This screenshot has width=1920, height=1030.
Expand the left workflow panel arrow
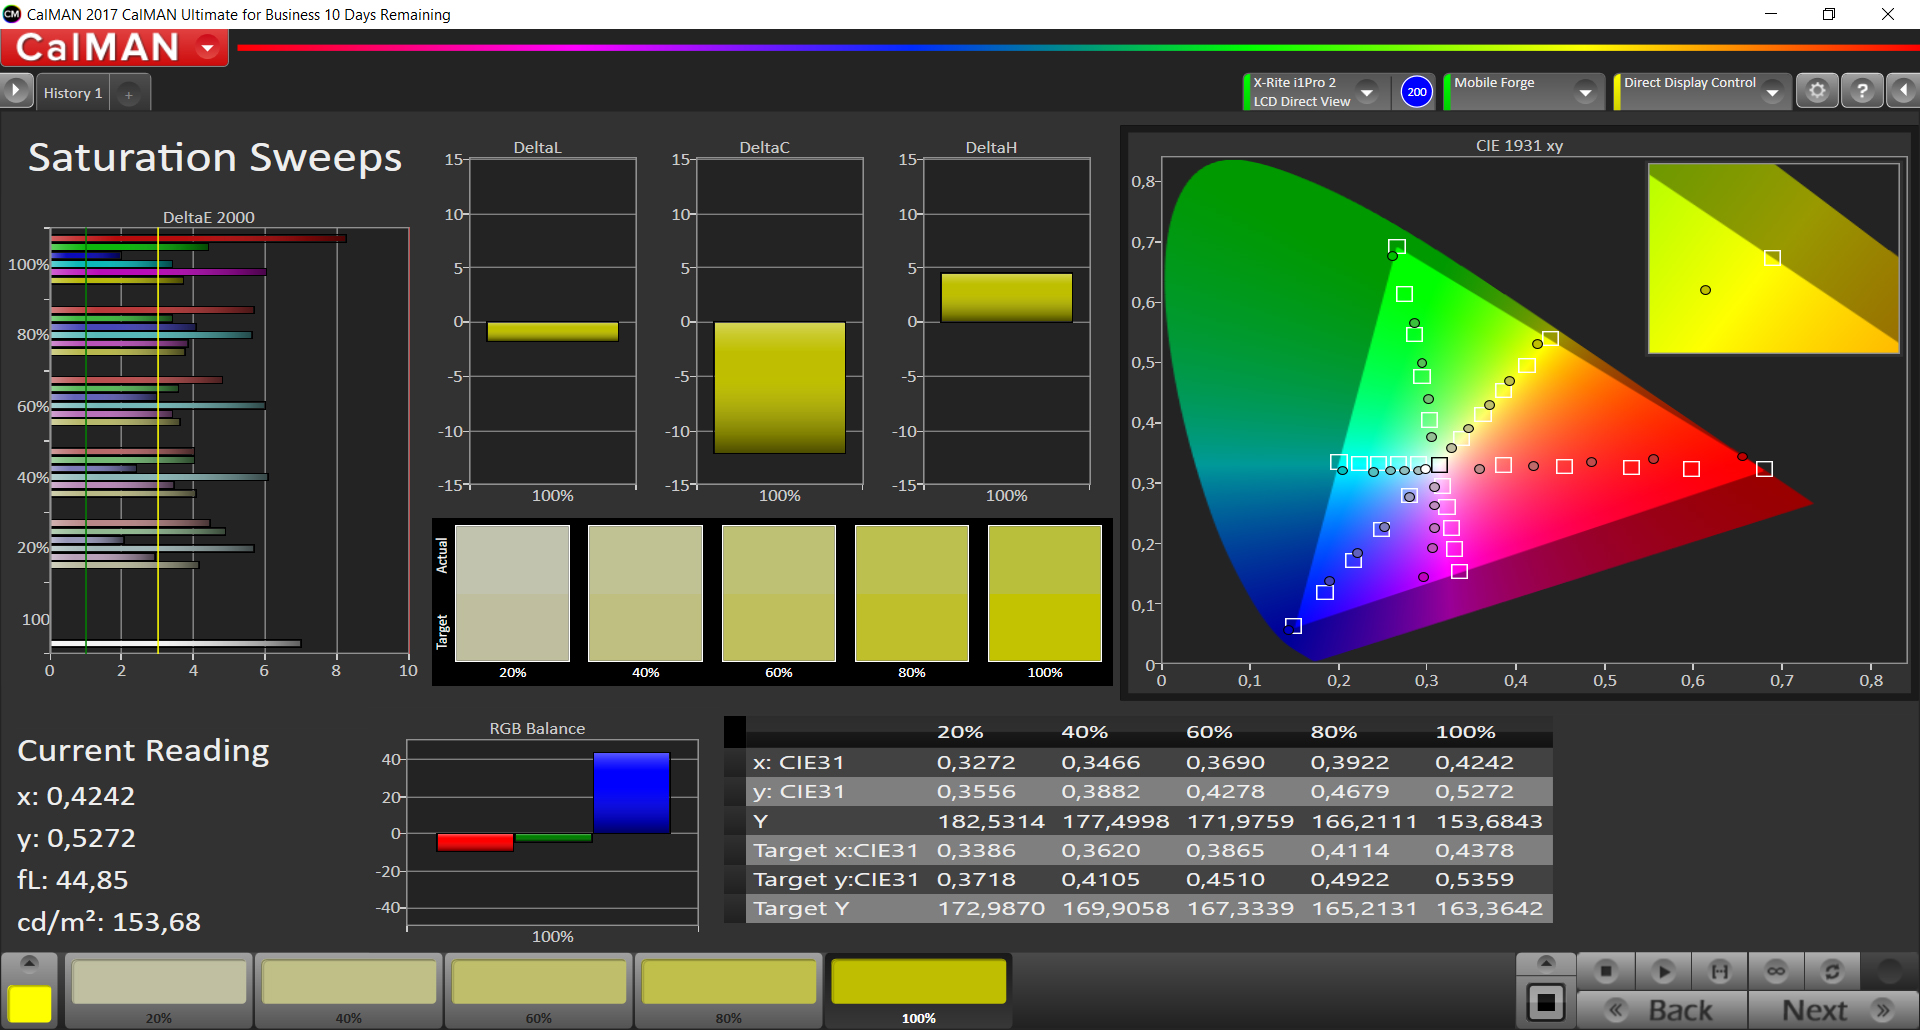pyautogui.click(x=16, y=91)
